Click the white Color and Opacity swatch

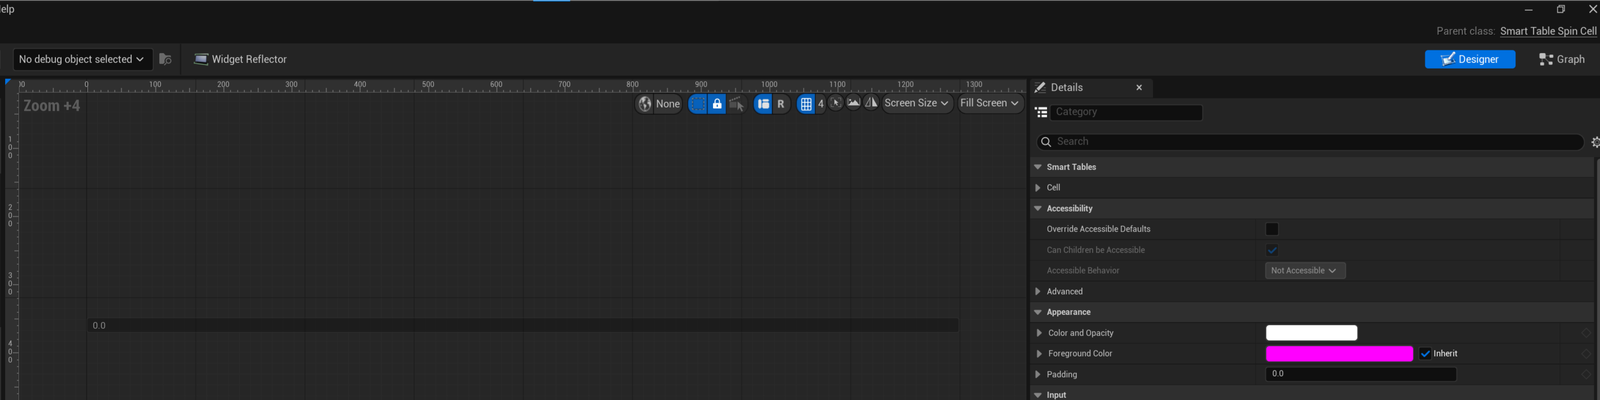tap(1311, 333)
